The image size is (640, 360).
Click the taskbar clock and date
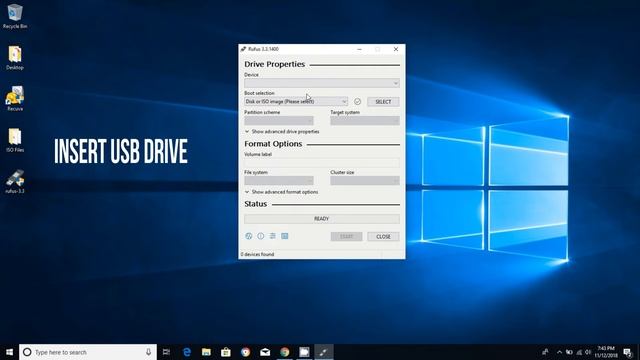606,352
